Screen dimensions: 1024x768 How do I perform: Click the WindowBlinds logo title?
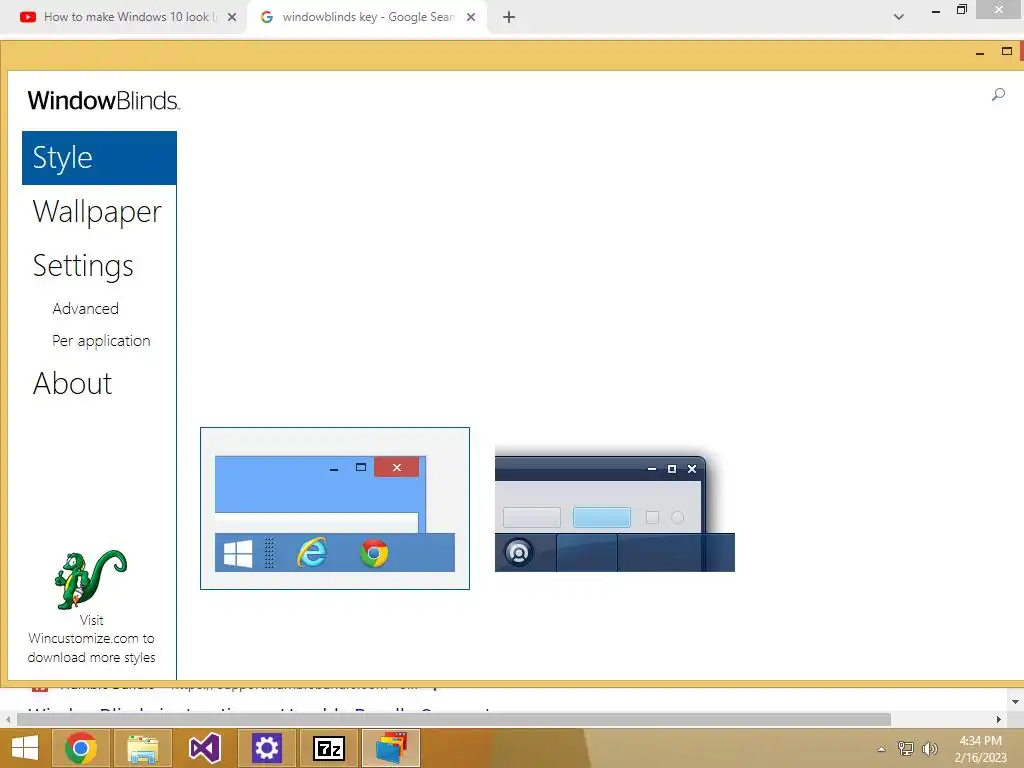pyautogui.click(x=103, y=101)
